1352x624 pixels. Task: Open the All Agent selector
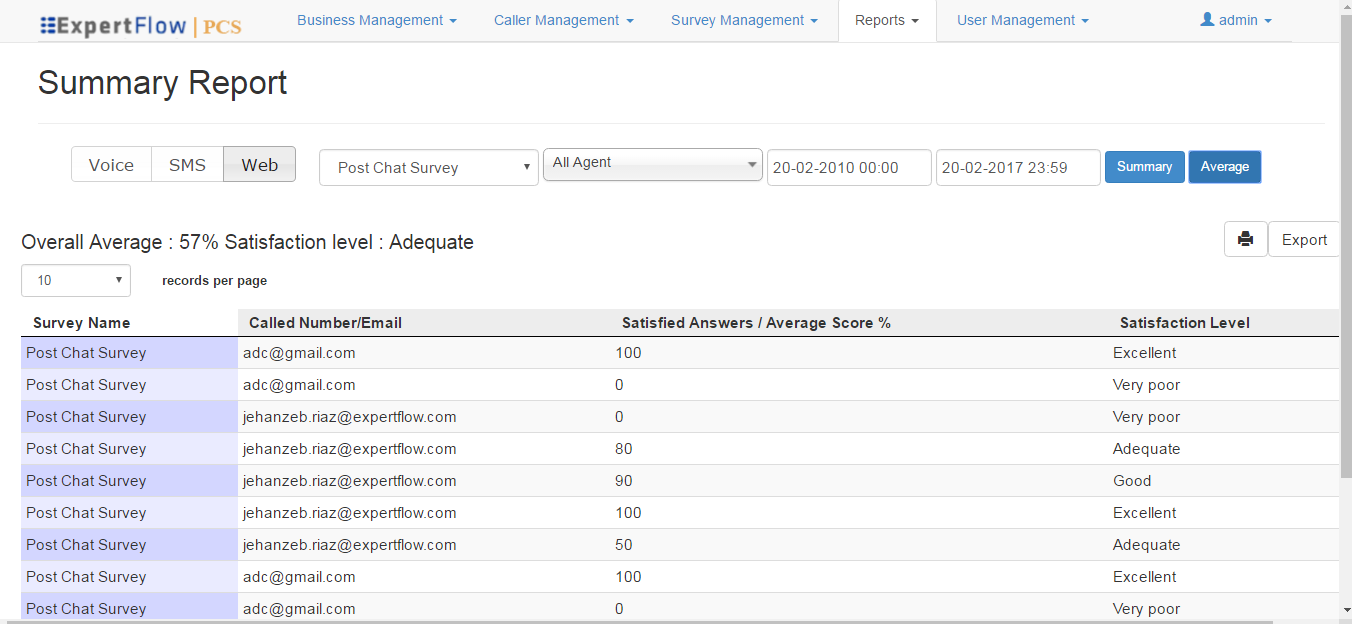(x=652, y=164)
